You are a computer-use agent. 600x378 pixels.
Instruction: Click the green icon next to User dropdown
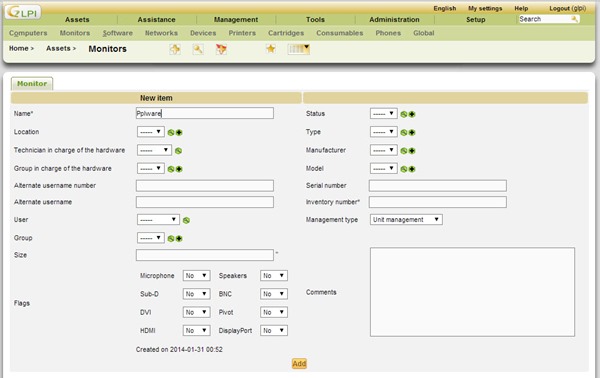tap(186, 220)
